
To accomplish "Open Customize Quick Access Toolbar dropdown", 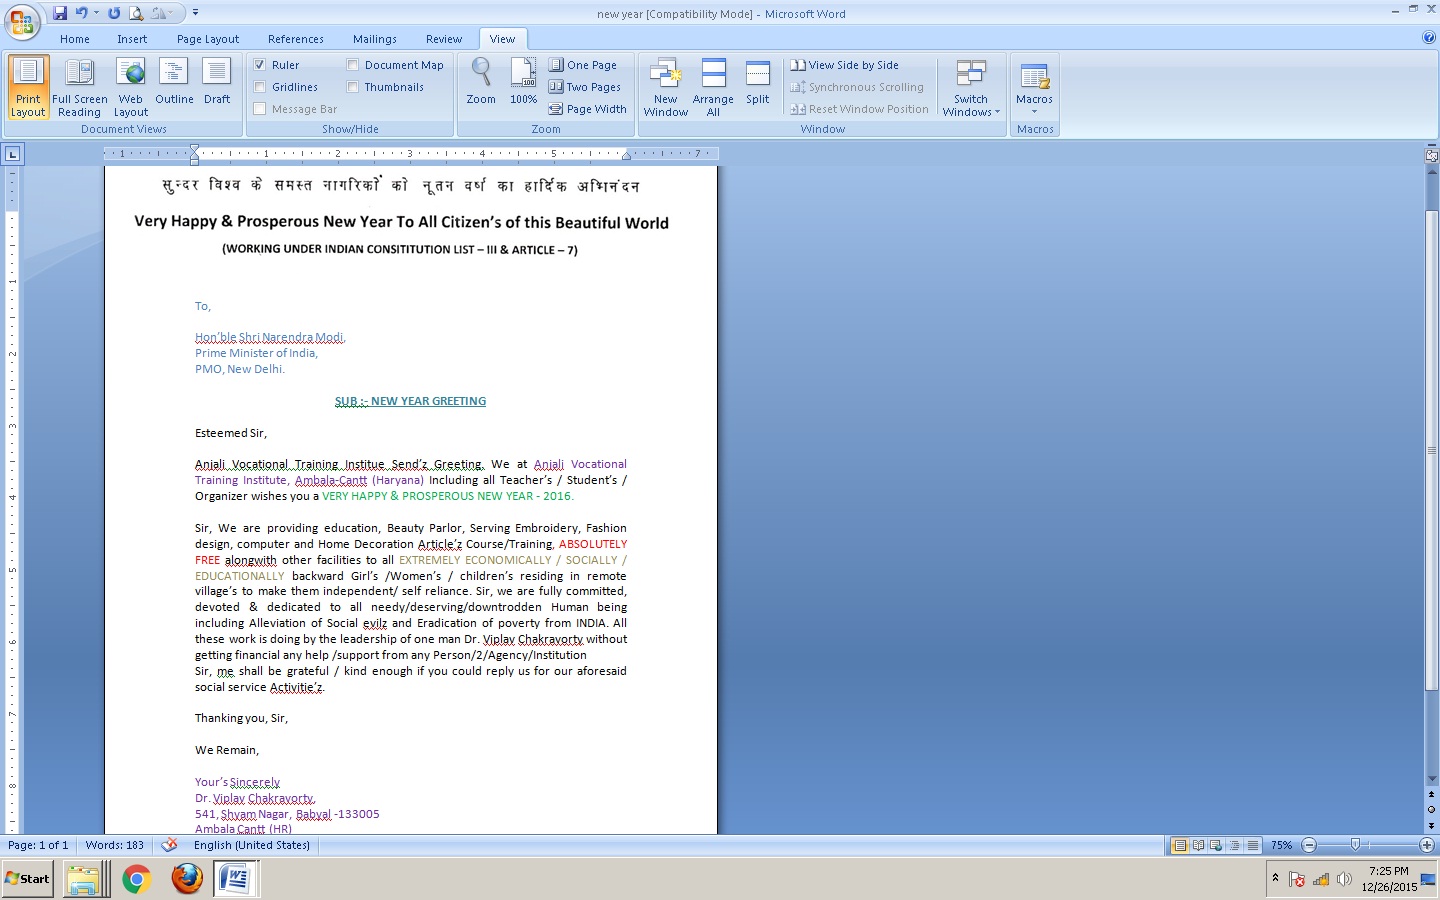I will tap(195, 13).
